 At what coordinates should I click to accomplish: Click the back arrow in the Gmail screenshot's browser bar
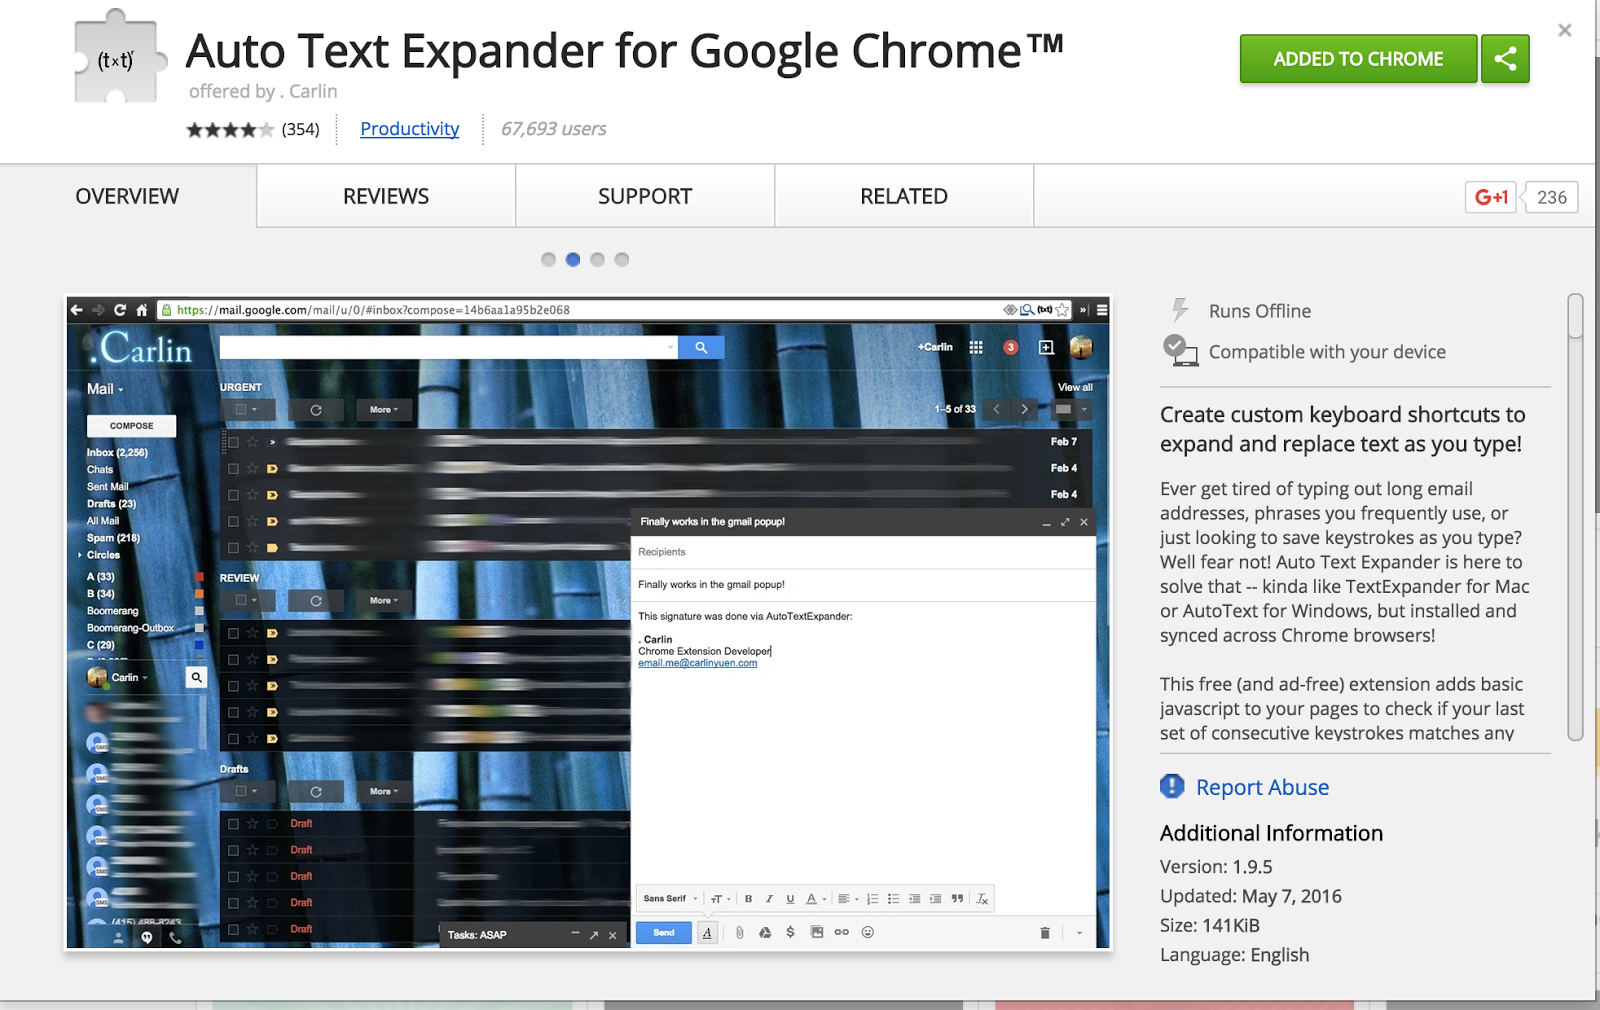coord(77,310)
